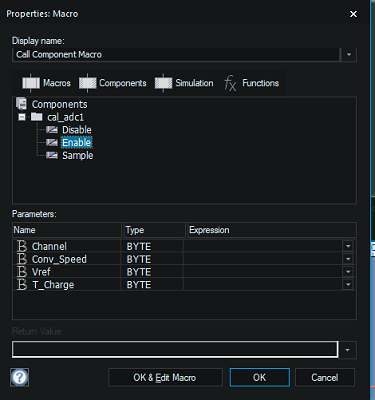375x400 pixels.
Task: Select the Conv_Speed parameter name
Action: pos(59,259)
